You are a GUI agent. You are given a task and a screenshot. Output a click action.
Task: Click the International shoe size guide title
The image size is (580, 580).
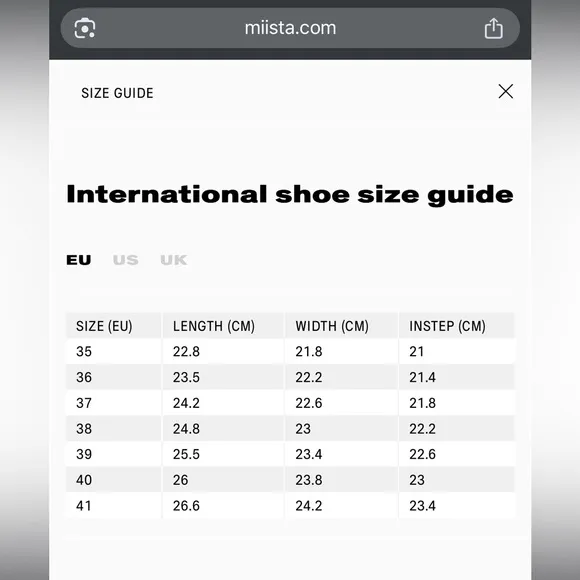click(x=290, y=195)
